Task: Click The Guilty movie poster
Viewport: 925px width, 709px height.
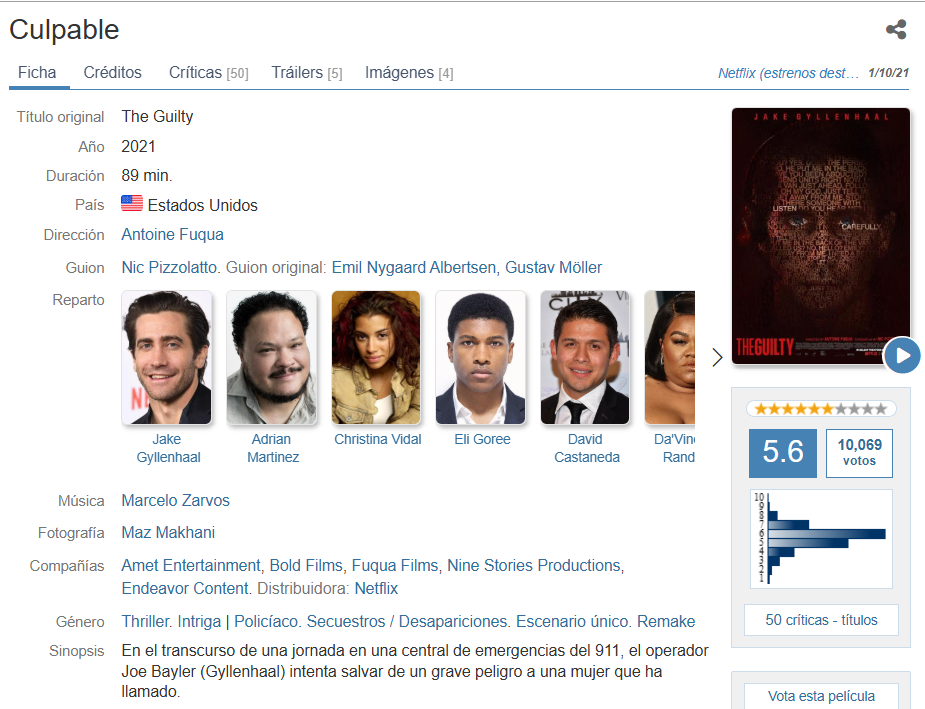Action: click(x=820, y=235)
